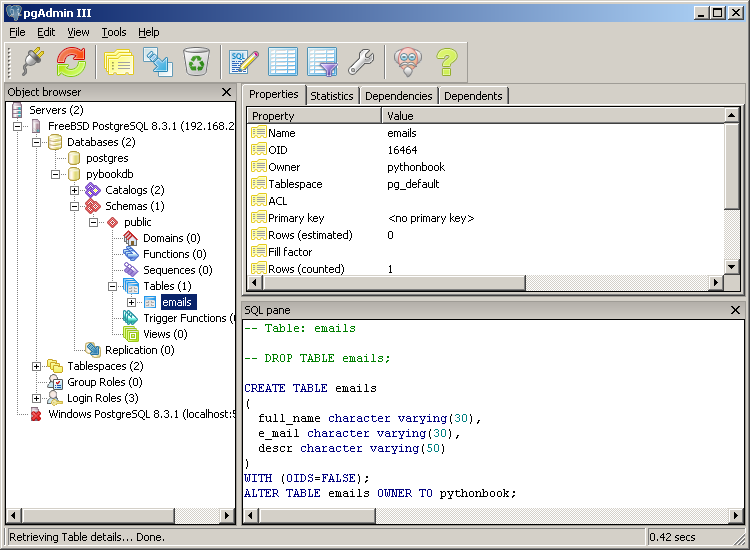Select the Primary key property row
750x550 pixels.
click(x=486, y=218)
